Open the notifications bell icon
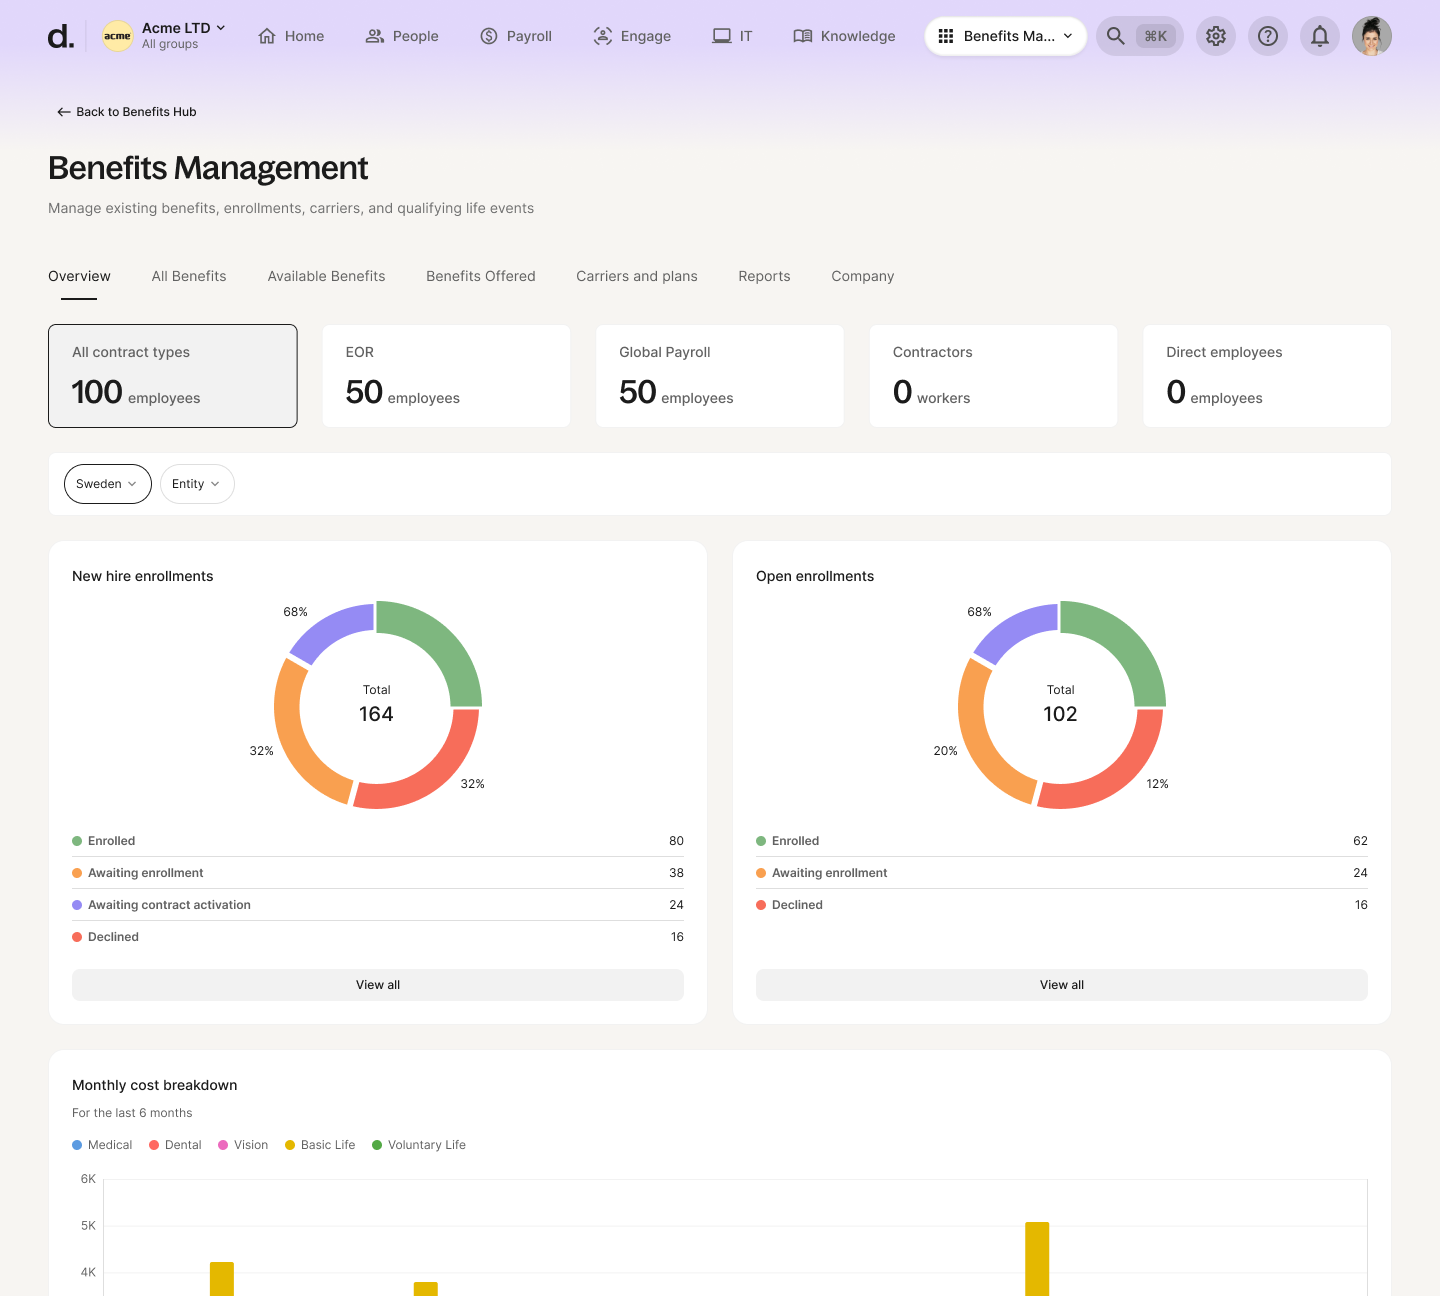Viewport: 1440px width, 1296px height. tap(1320, 36)
